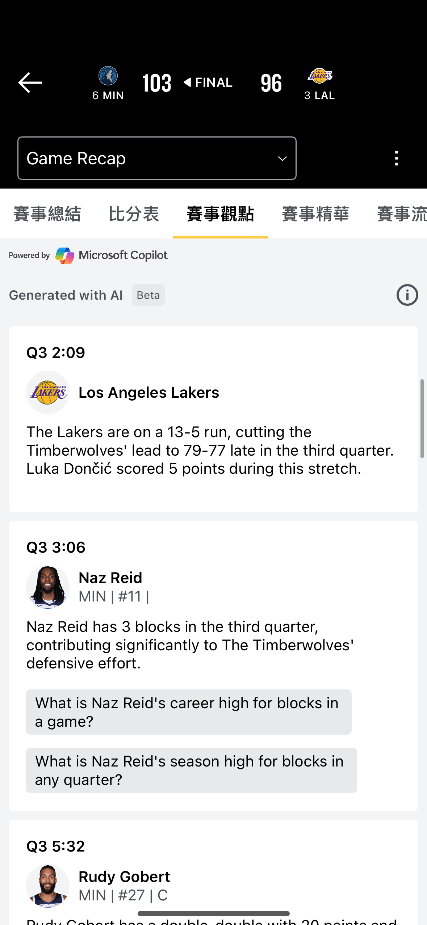Select the 賽事觀點 tab
Screen dimensions: 427x925
click(x=220, y=214)
